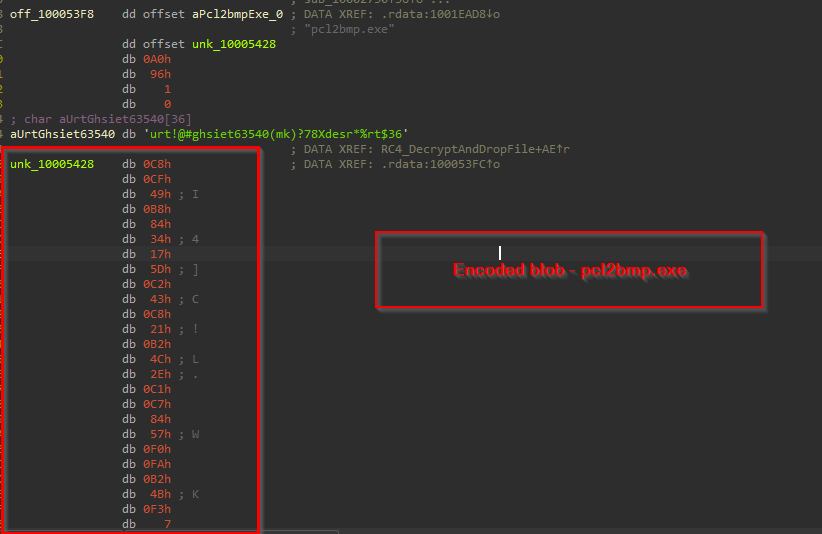
Task: Select the "pcl2bmp.exe" string comment
Action: pyautogui.click(x=349, y=29)
